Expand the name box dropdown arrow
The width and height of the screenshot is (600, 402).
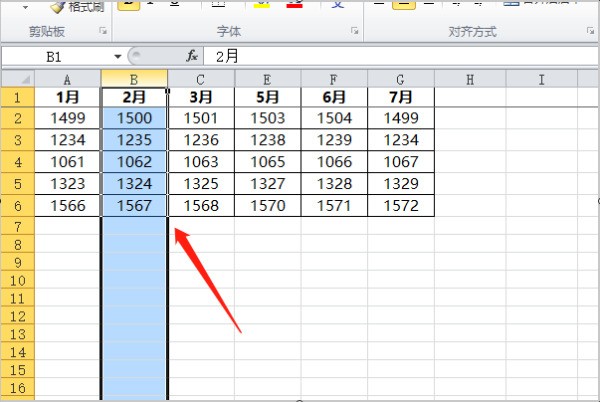117,57
